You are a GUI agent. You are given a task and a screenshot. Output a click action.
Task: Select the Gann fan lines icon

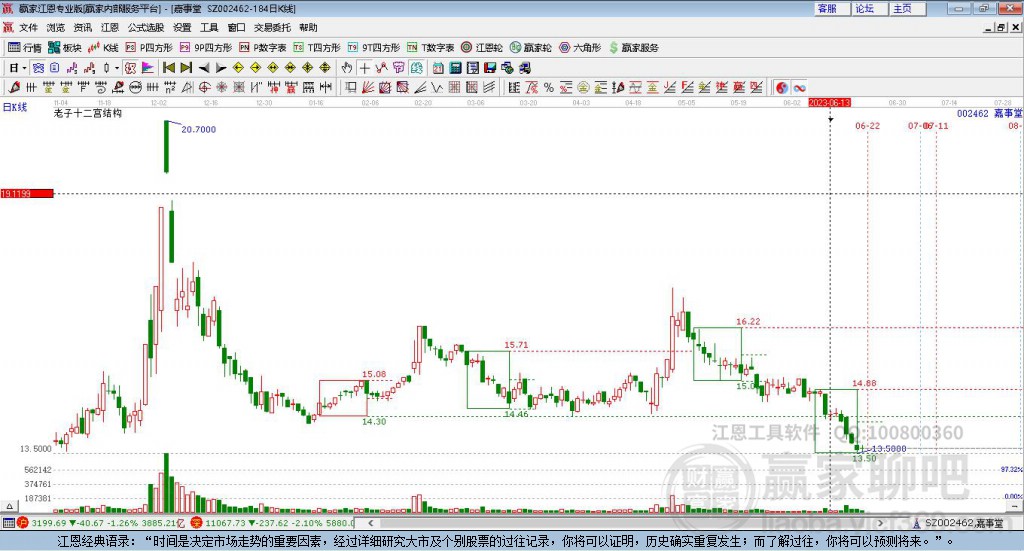(368, 87)
